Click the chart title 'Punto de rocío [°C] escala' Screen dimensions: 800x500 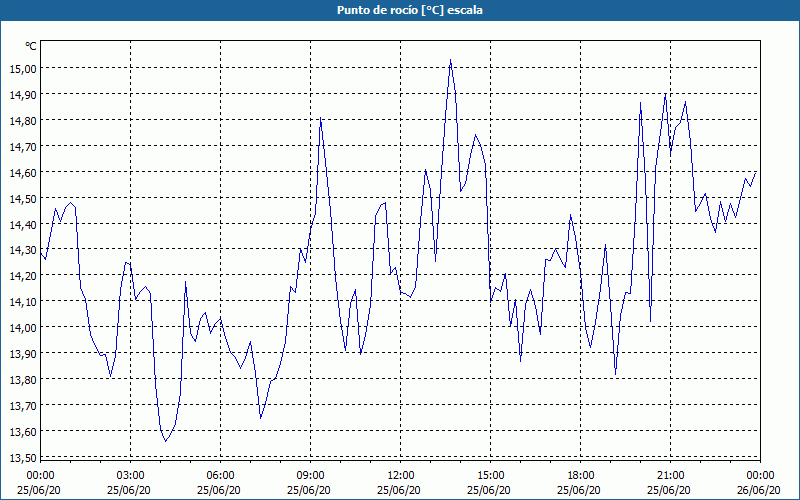410,10
